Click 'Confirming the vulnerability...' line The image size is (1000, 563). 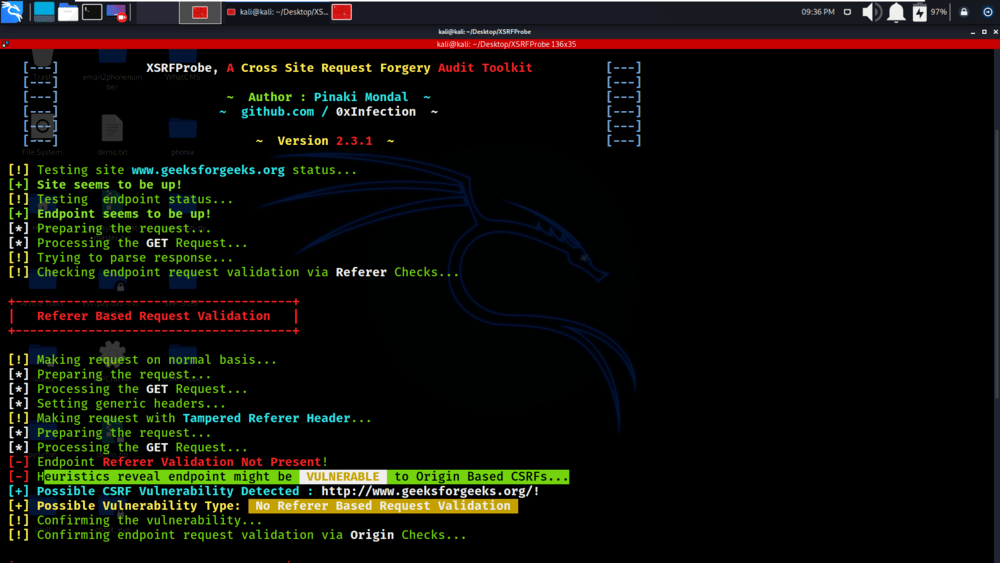(135, 521)
